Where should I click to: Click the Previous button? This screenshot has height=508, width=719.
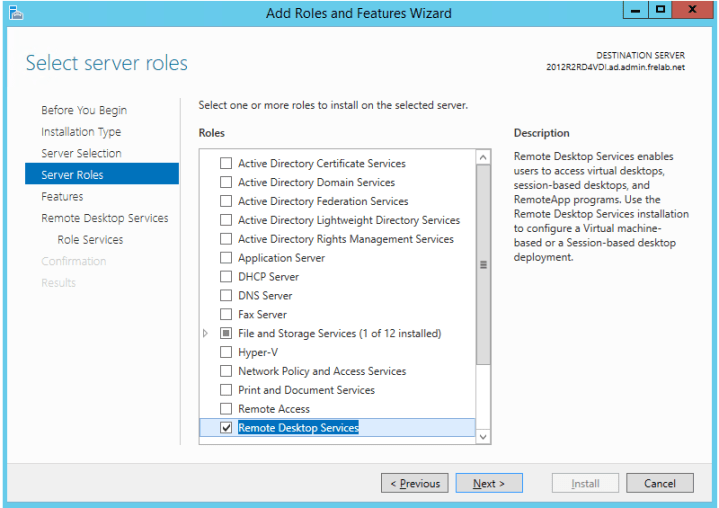pos(414,484)
